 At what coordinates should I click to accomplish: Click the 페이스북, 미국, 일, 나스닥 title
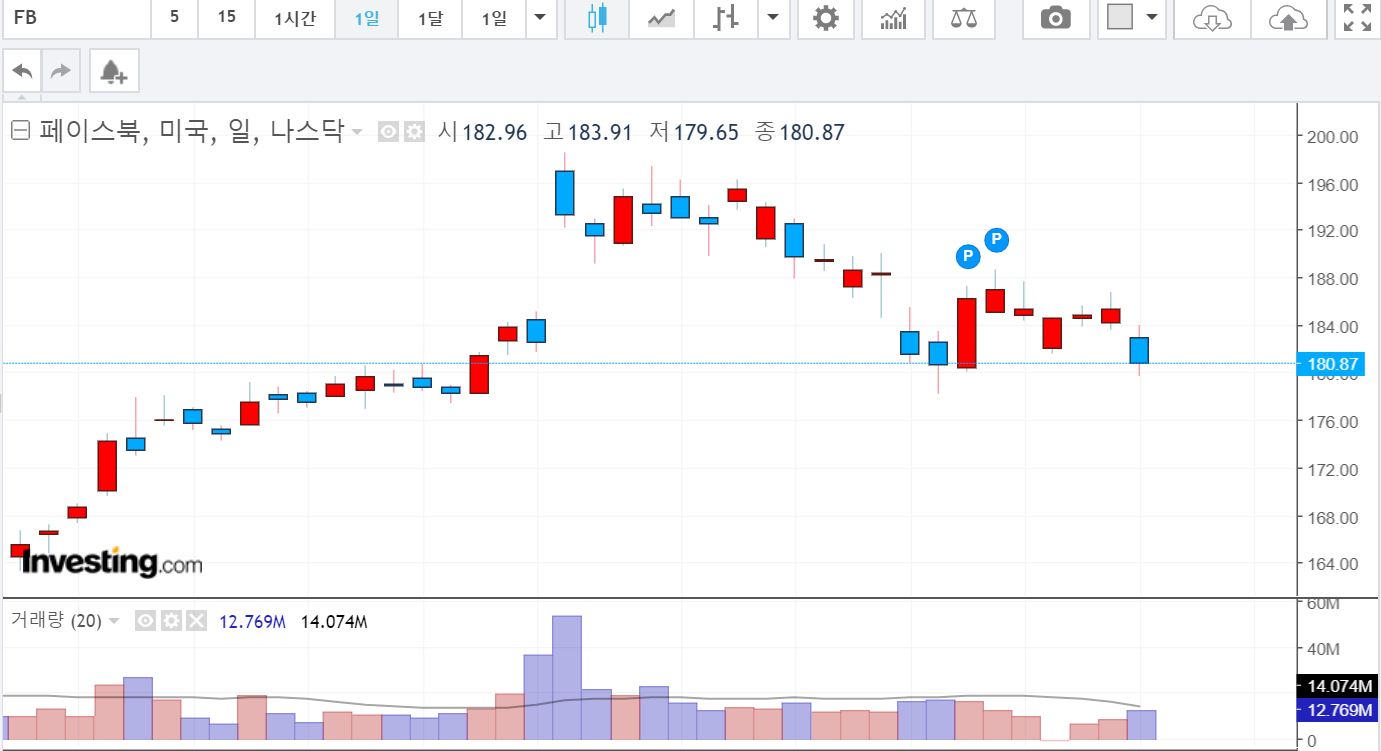coord(192,131)
